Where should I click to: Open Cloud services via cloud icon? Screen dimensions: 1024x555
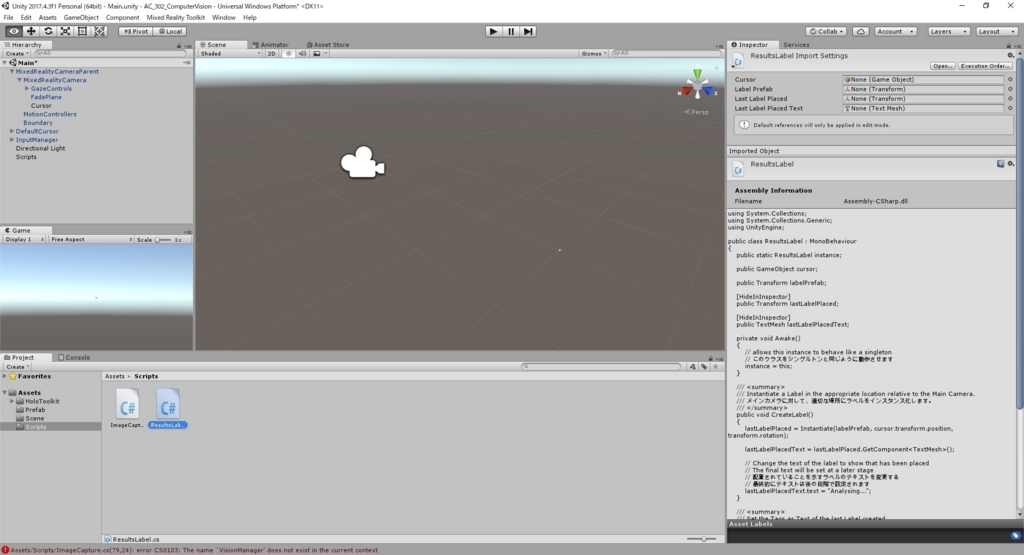[x=861, y=31]
